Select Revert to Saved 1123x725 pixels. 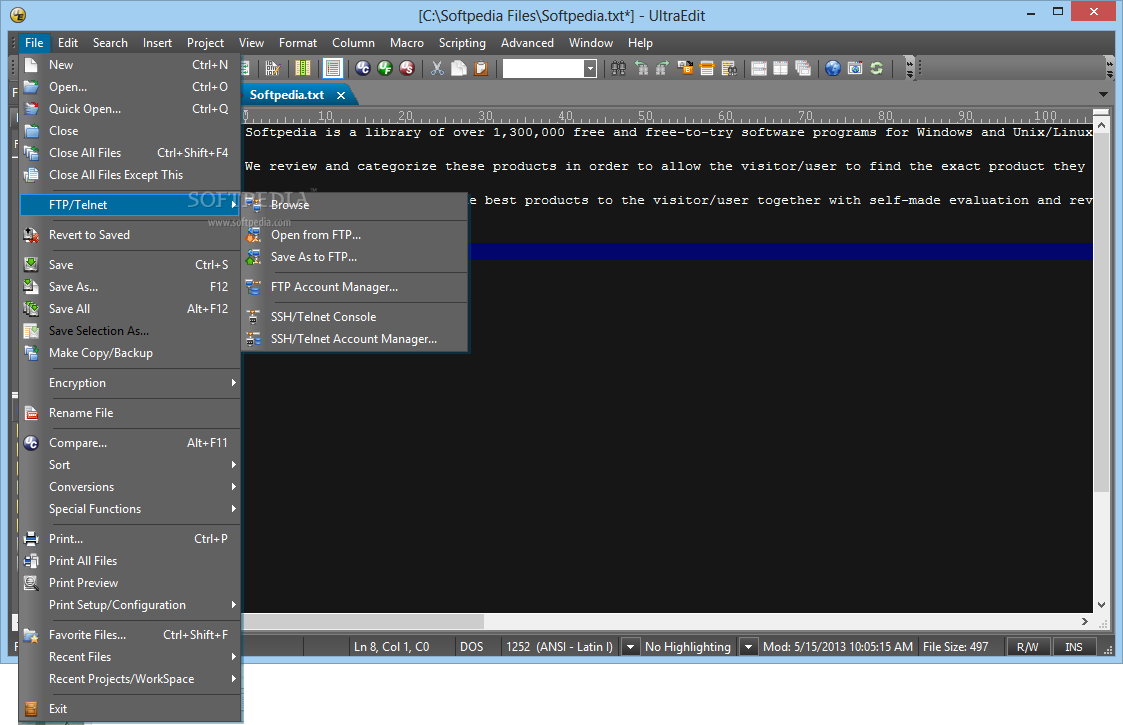tap(130, 235)
